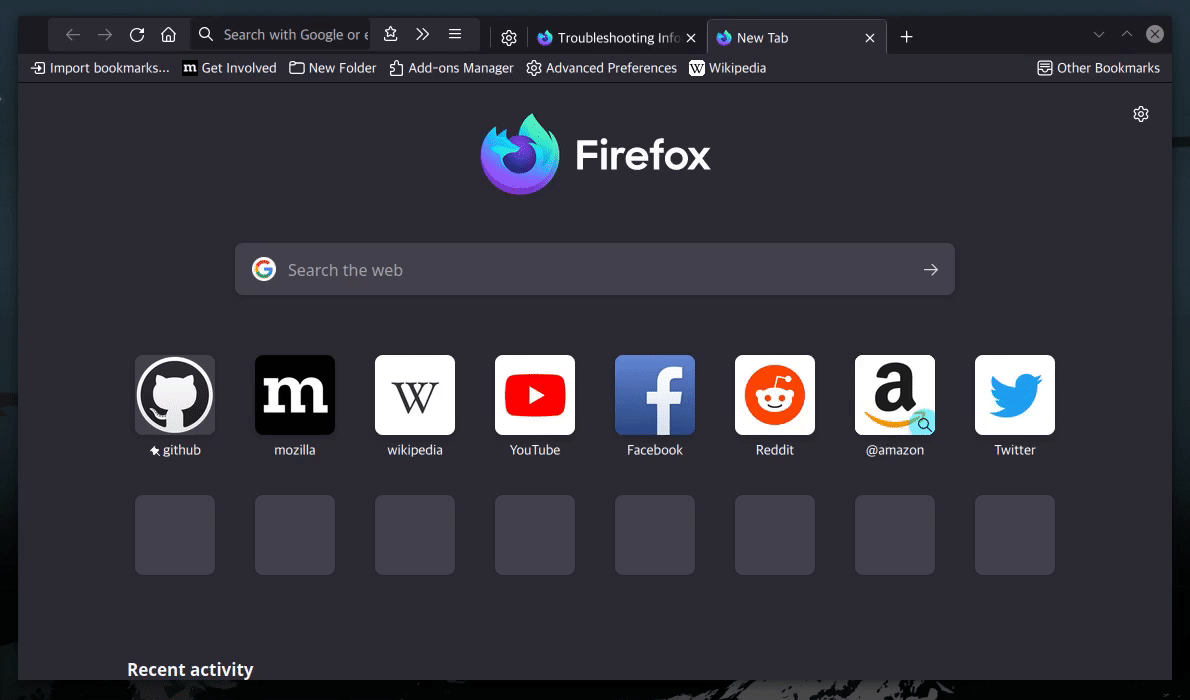Open the New Folder bookmark folder
Viewport: 1190px width, 700px height.
[332, 68]
